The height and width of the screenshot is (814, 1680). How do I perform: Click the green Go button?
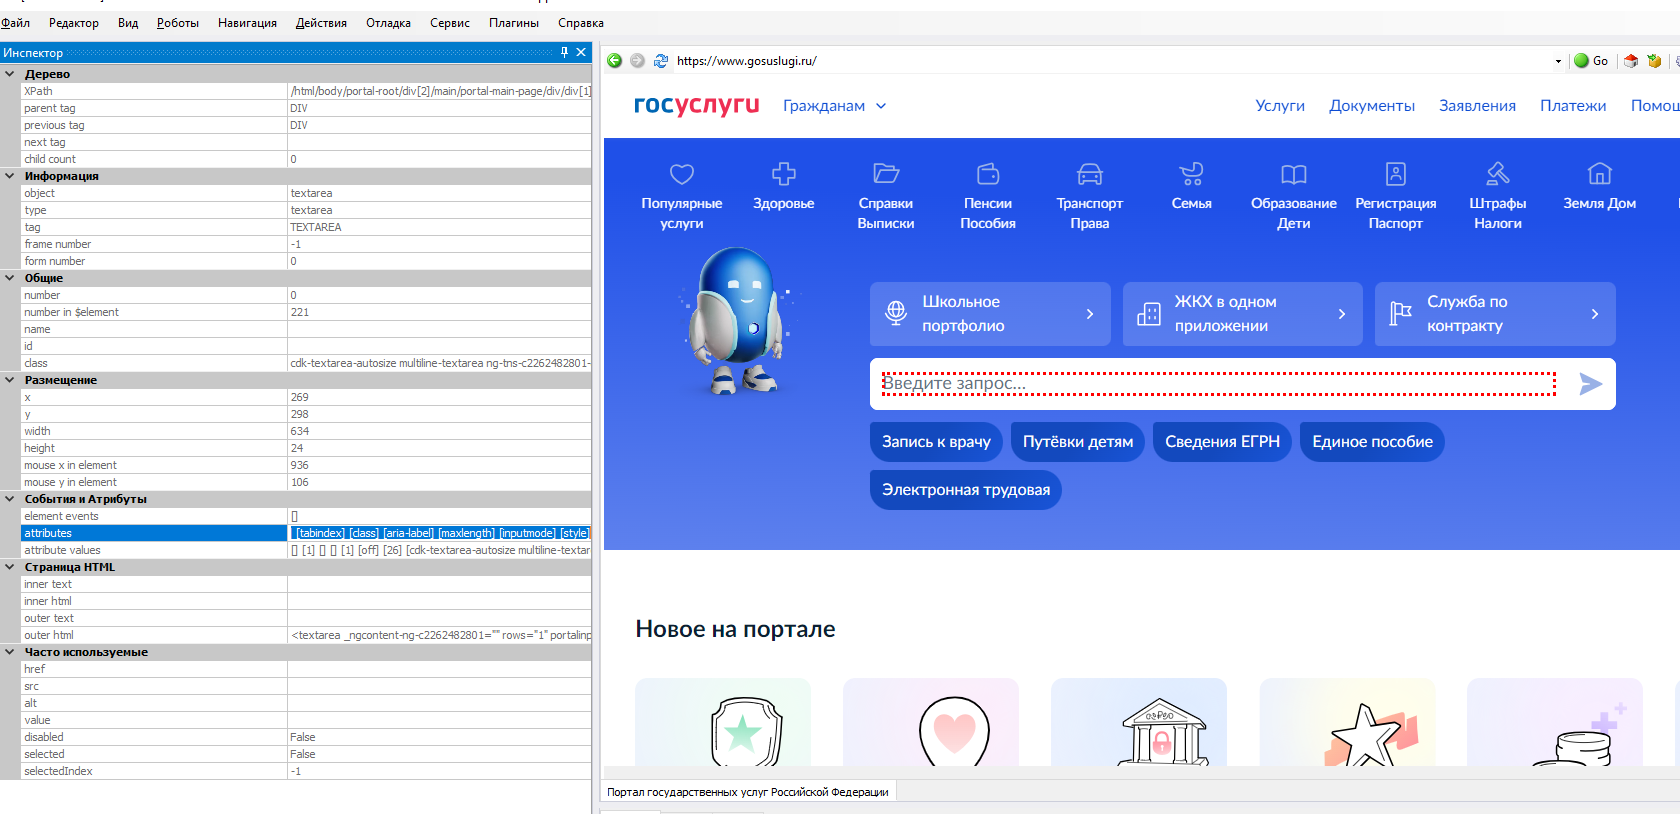pos(1591,61)
